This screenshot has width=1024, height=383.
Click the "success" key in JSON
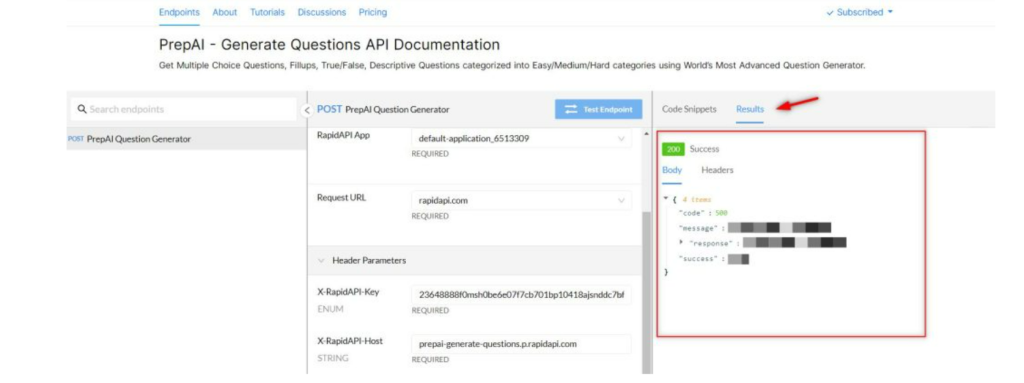[699, 259]
